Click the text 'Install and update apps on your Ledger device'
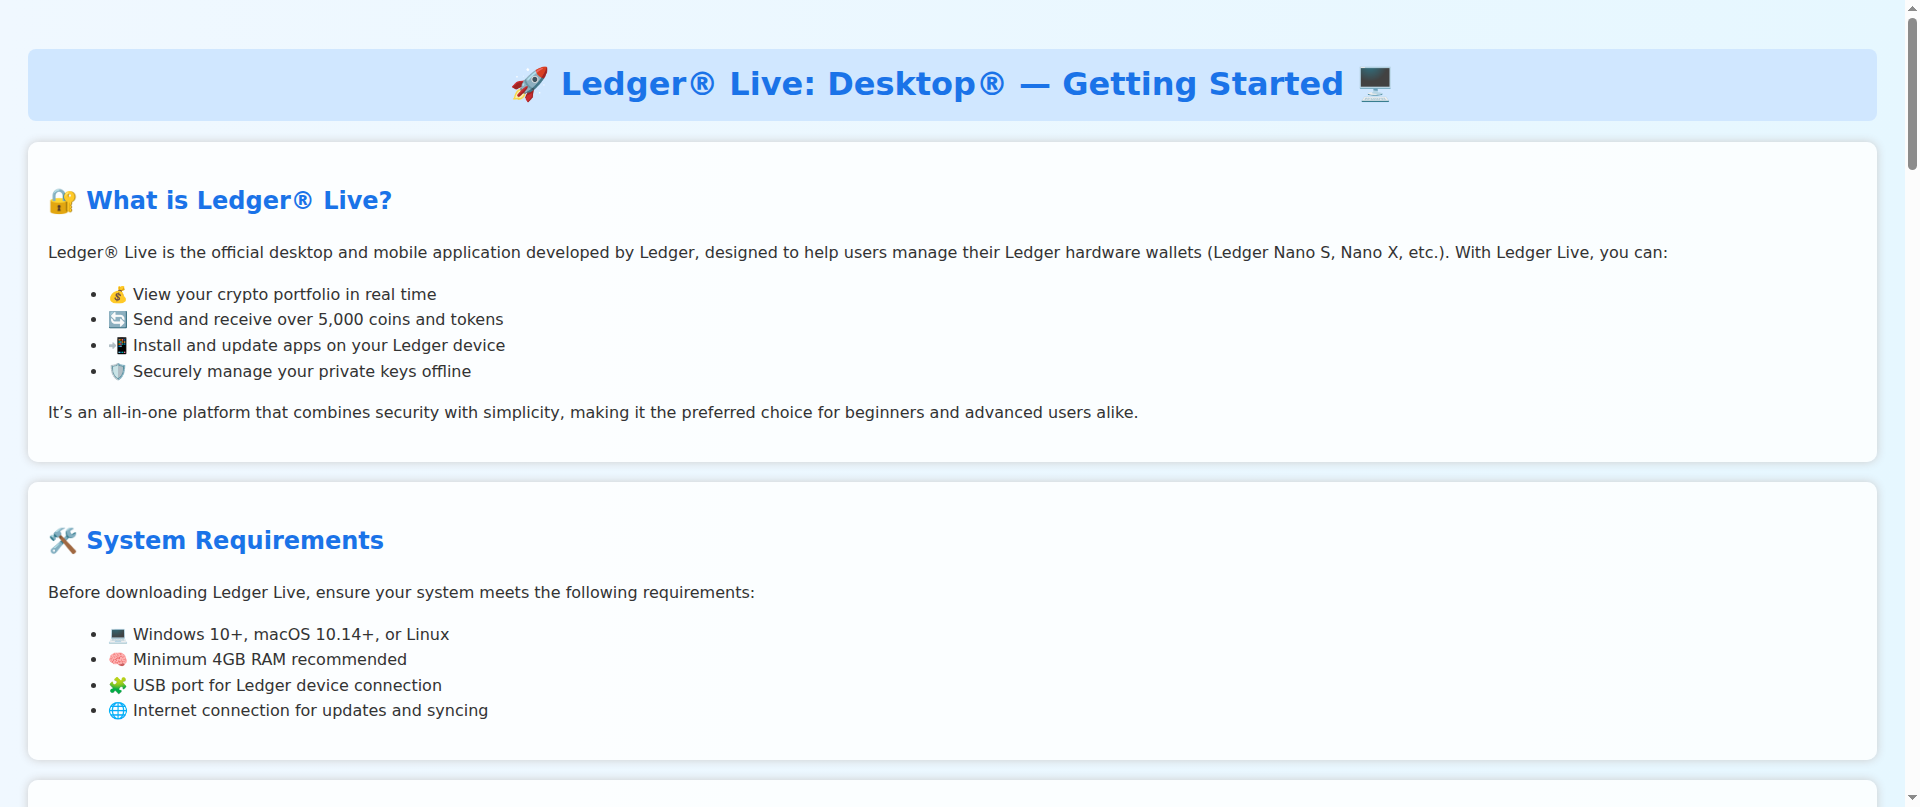Image resolution: width=1920 pixels, height=807 pixels. [319, 346]
